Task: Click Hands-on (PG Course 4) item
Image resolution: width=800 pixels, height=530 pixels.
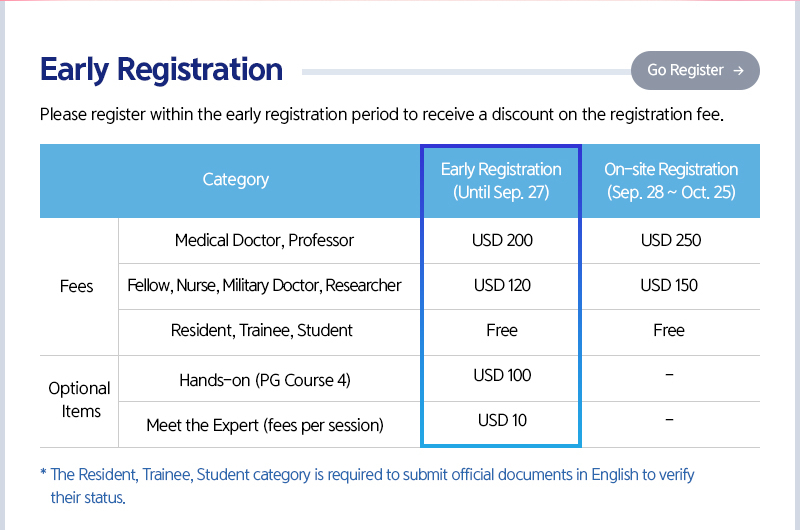Action: click(x=265, y=380)
